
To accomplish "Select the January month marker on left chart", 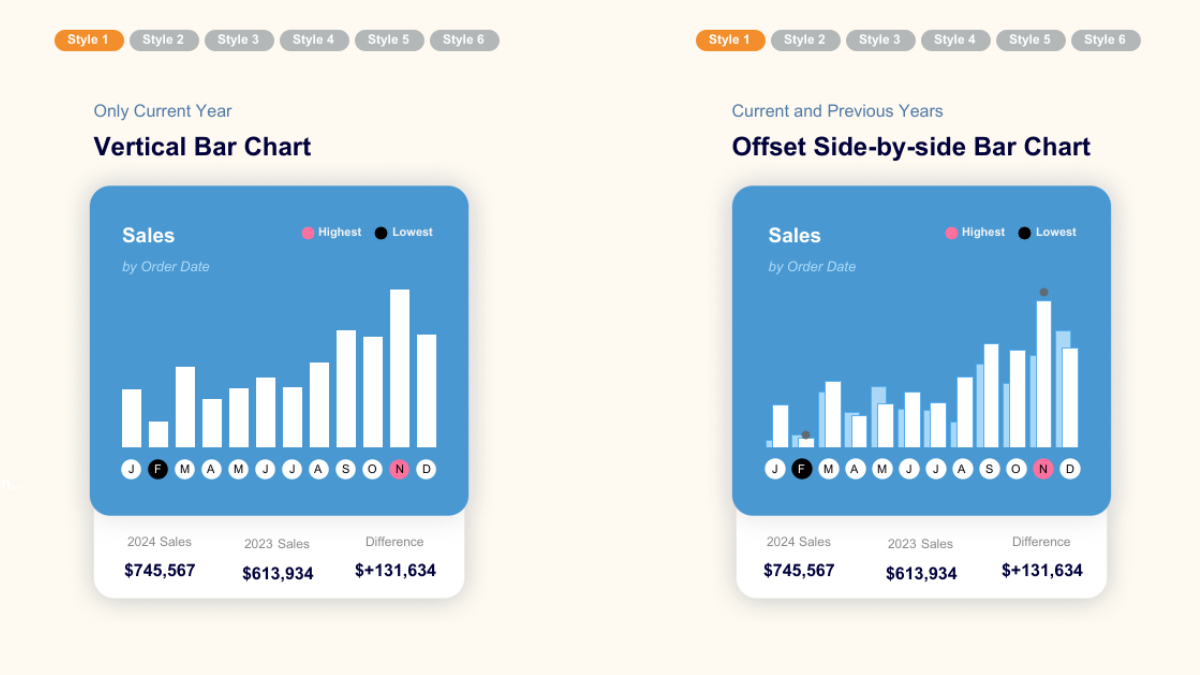I will (x=131, y=469).
